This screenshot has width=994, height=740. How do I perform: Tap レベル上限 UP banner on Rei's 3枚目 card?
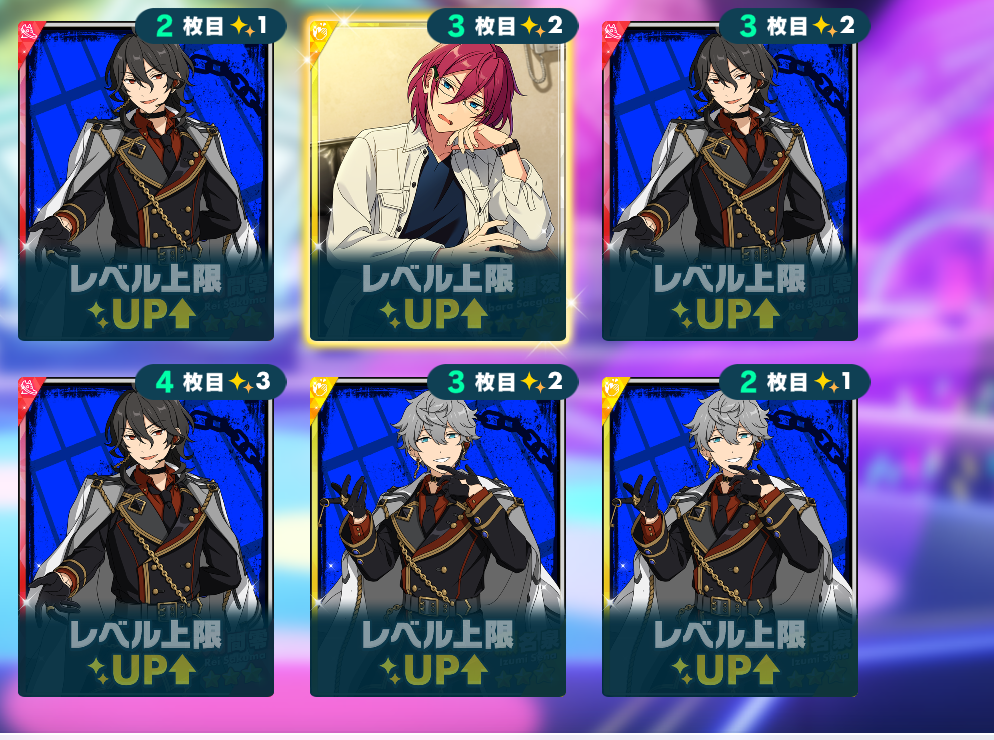click(x=729, y=297)
